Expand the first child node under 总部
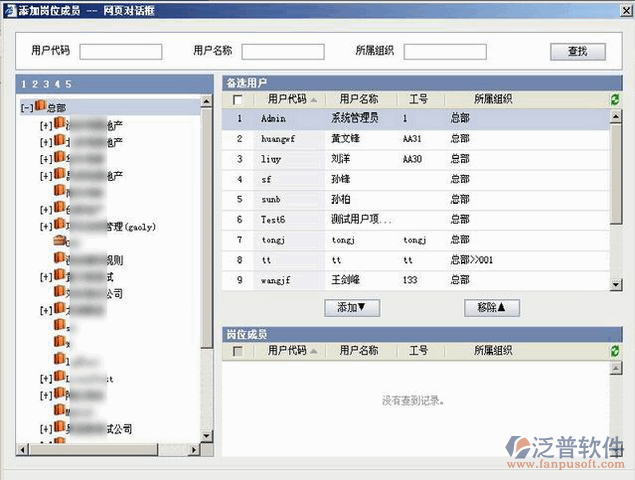Viewport: 635px width, 480px height. tap(45, 125)
